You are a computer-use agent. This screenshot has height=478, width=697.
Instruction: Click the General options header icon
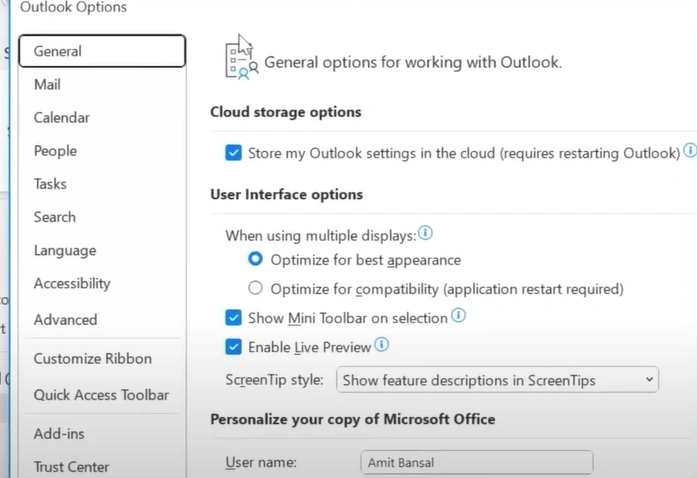point(241,61)
